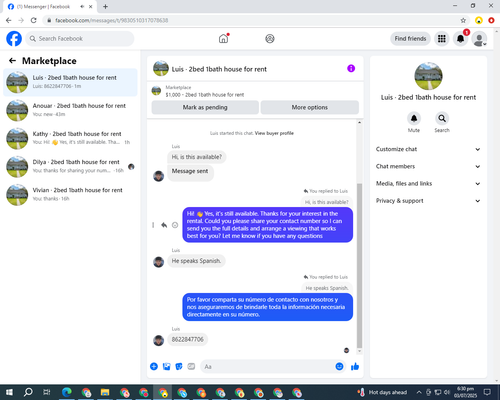This screenshot has width=500, height=400.
Task: Open Vivian conversation in list
Action: (70, 194)
